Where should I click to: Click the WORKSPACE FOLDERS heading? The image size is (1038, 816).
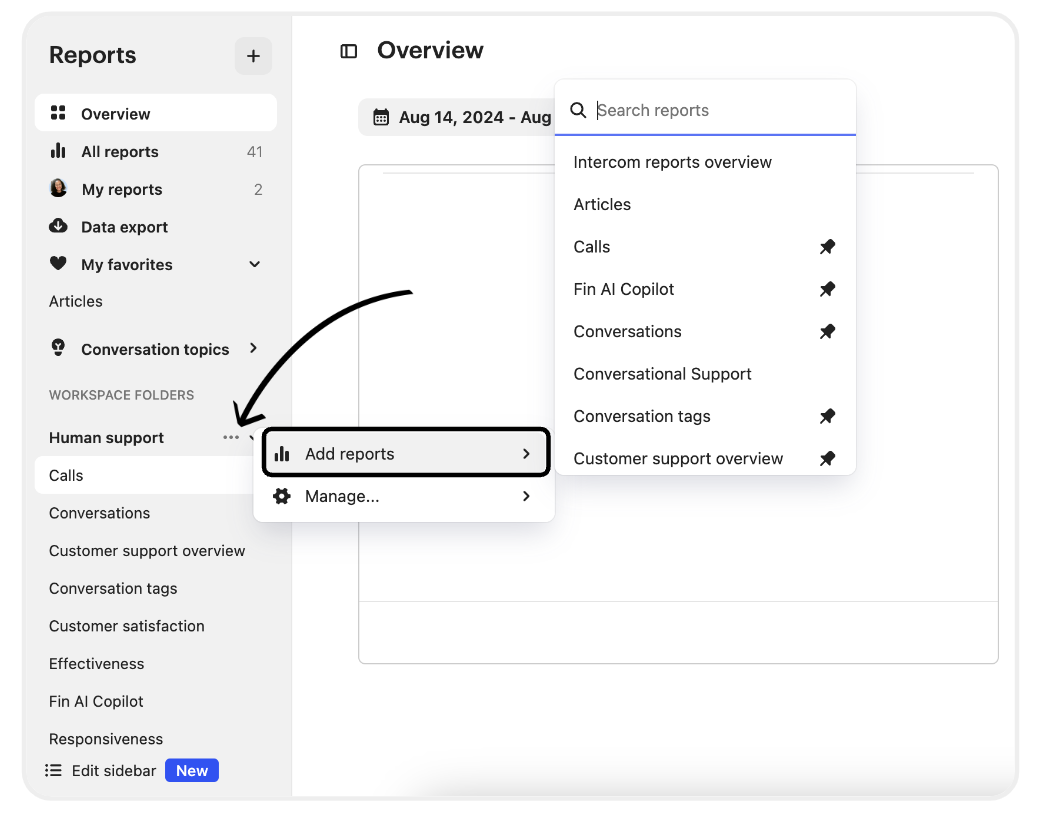[x=122, y=395]
